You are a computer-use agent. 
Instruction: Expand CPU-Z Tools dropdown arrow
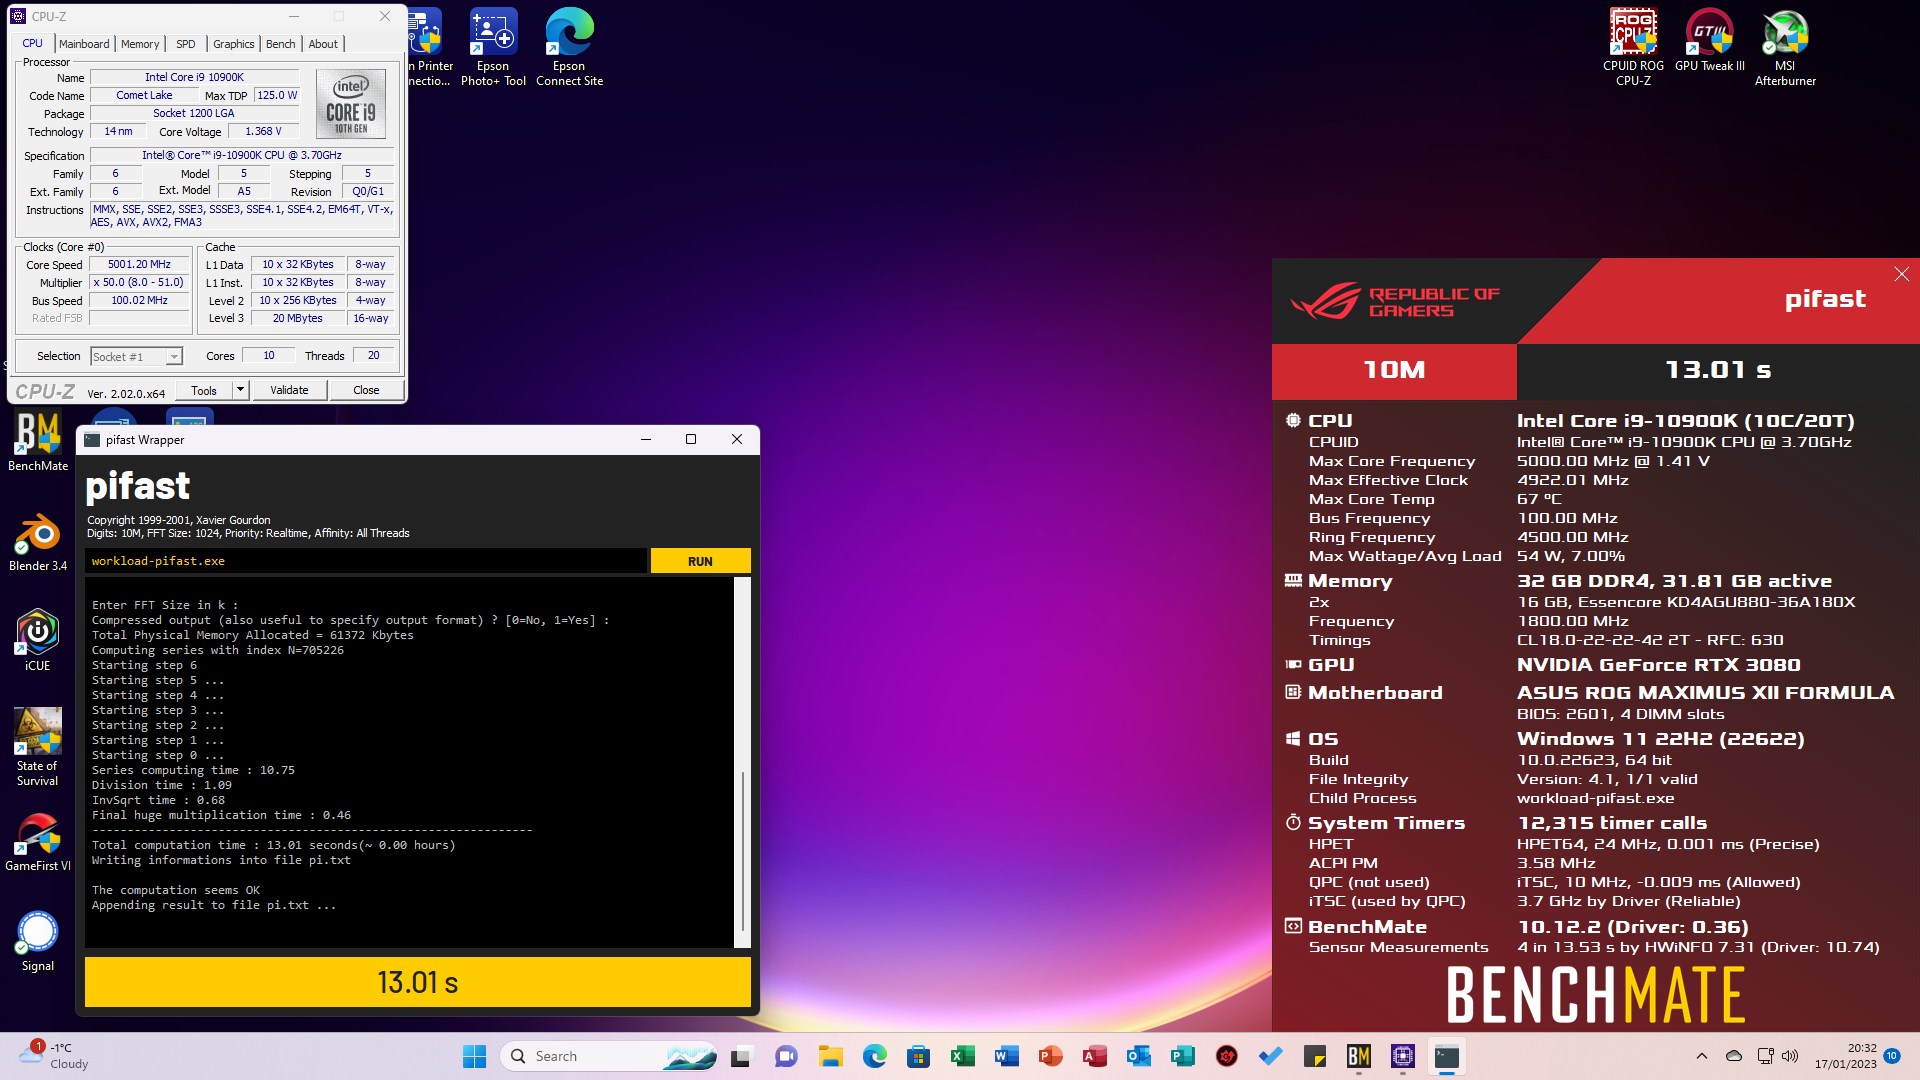click(x=240, y=390)
